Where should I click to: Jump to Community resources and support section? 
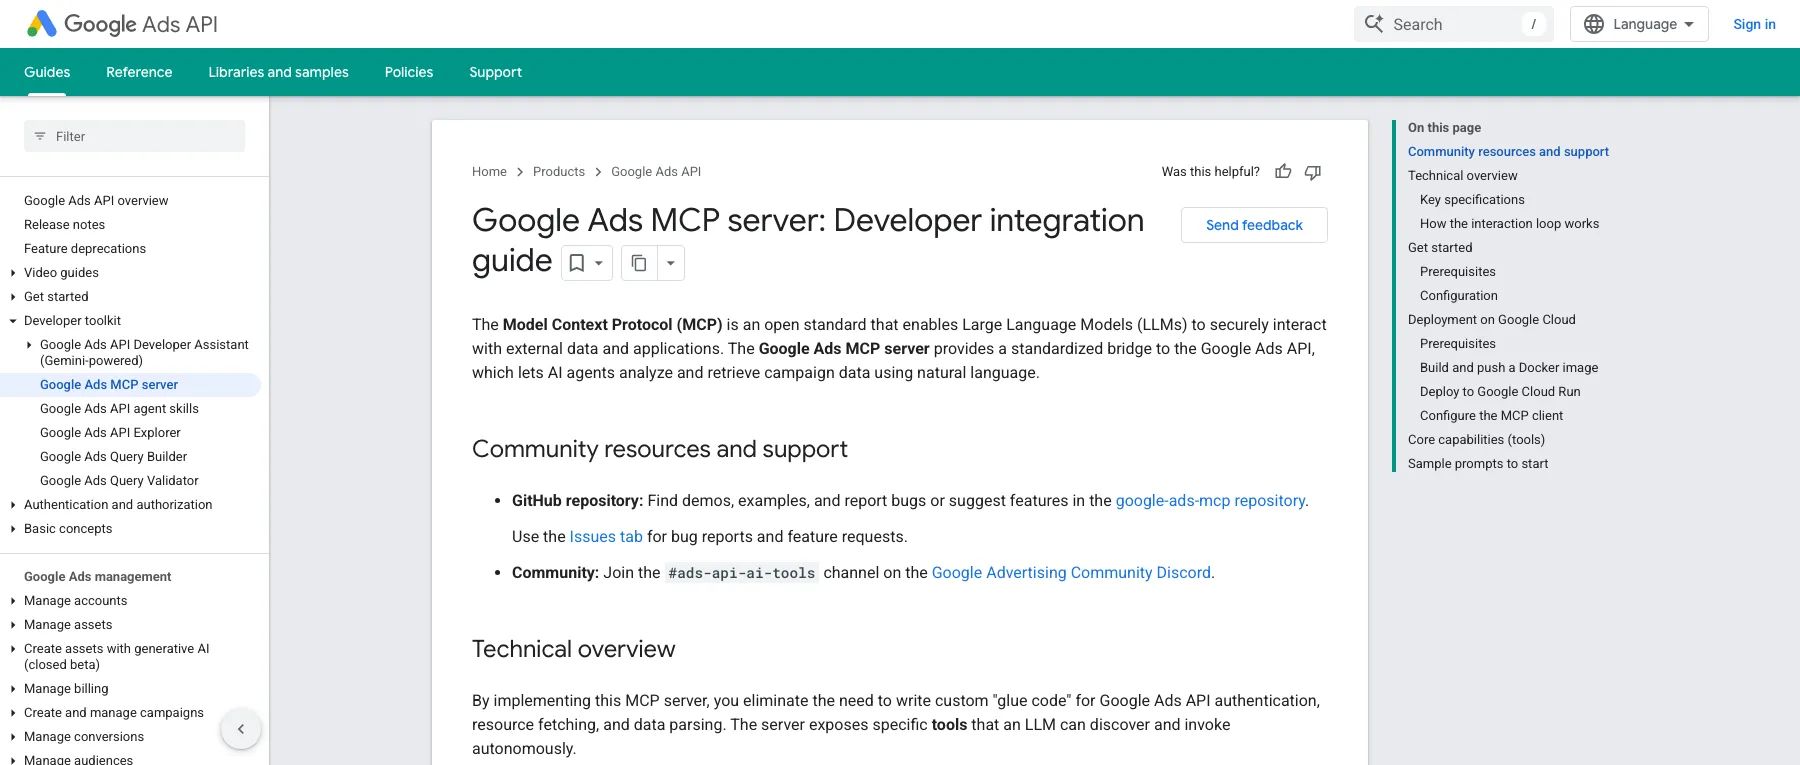[x=1508, y=152]
